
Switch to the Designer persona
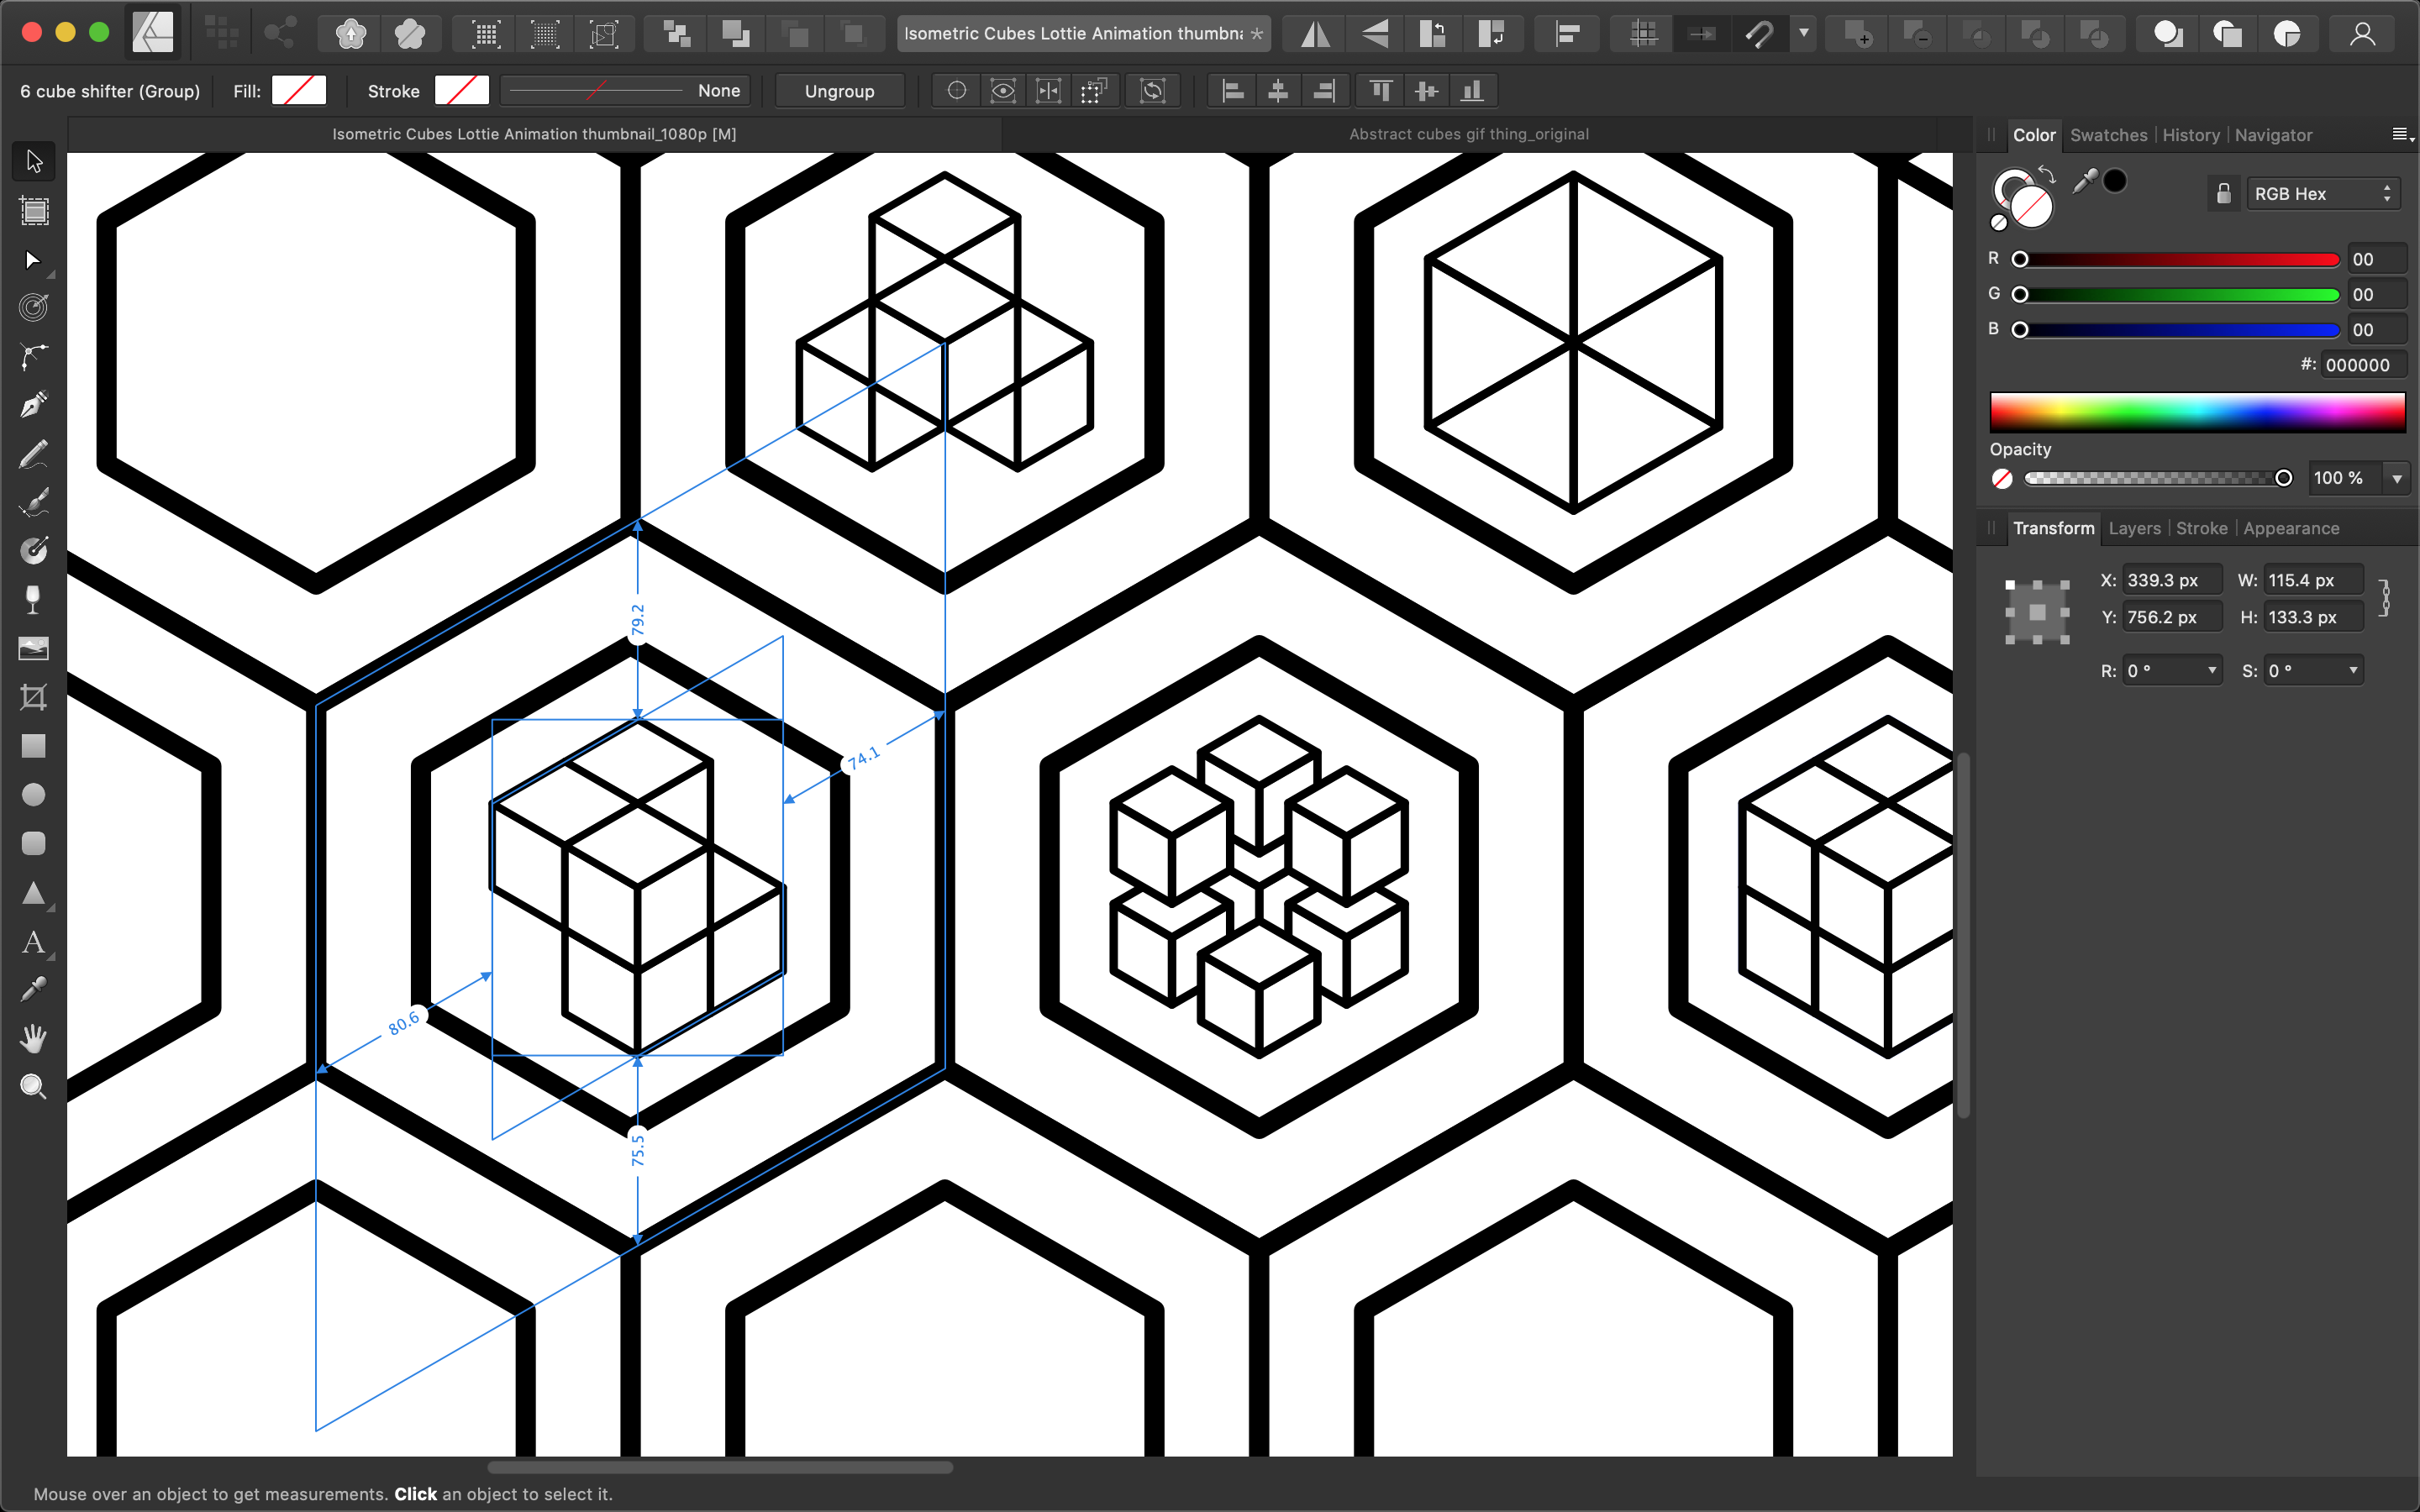(153, 33)
